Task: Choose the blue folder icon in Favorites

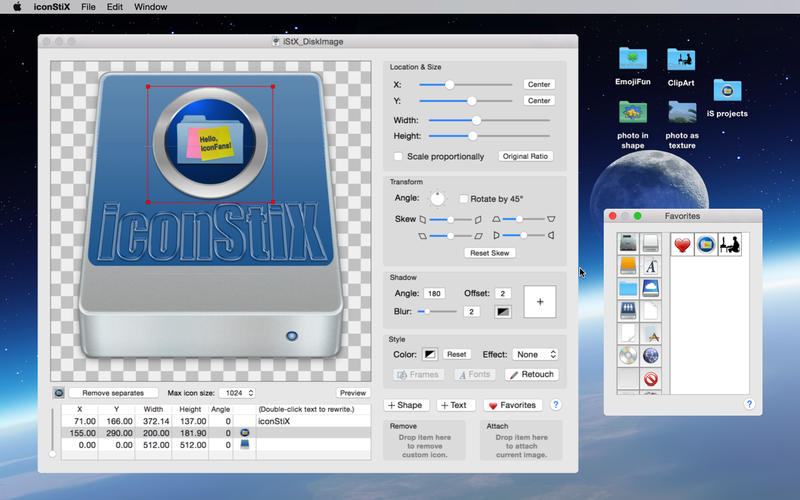Action: (x=628, y=288)
